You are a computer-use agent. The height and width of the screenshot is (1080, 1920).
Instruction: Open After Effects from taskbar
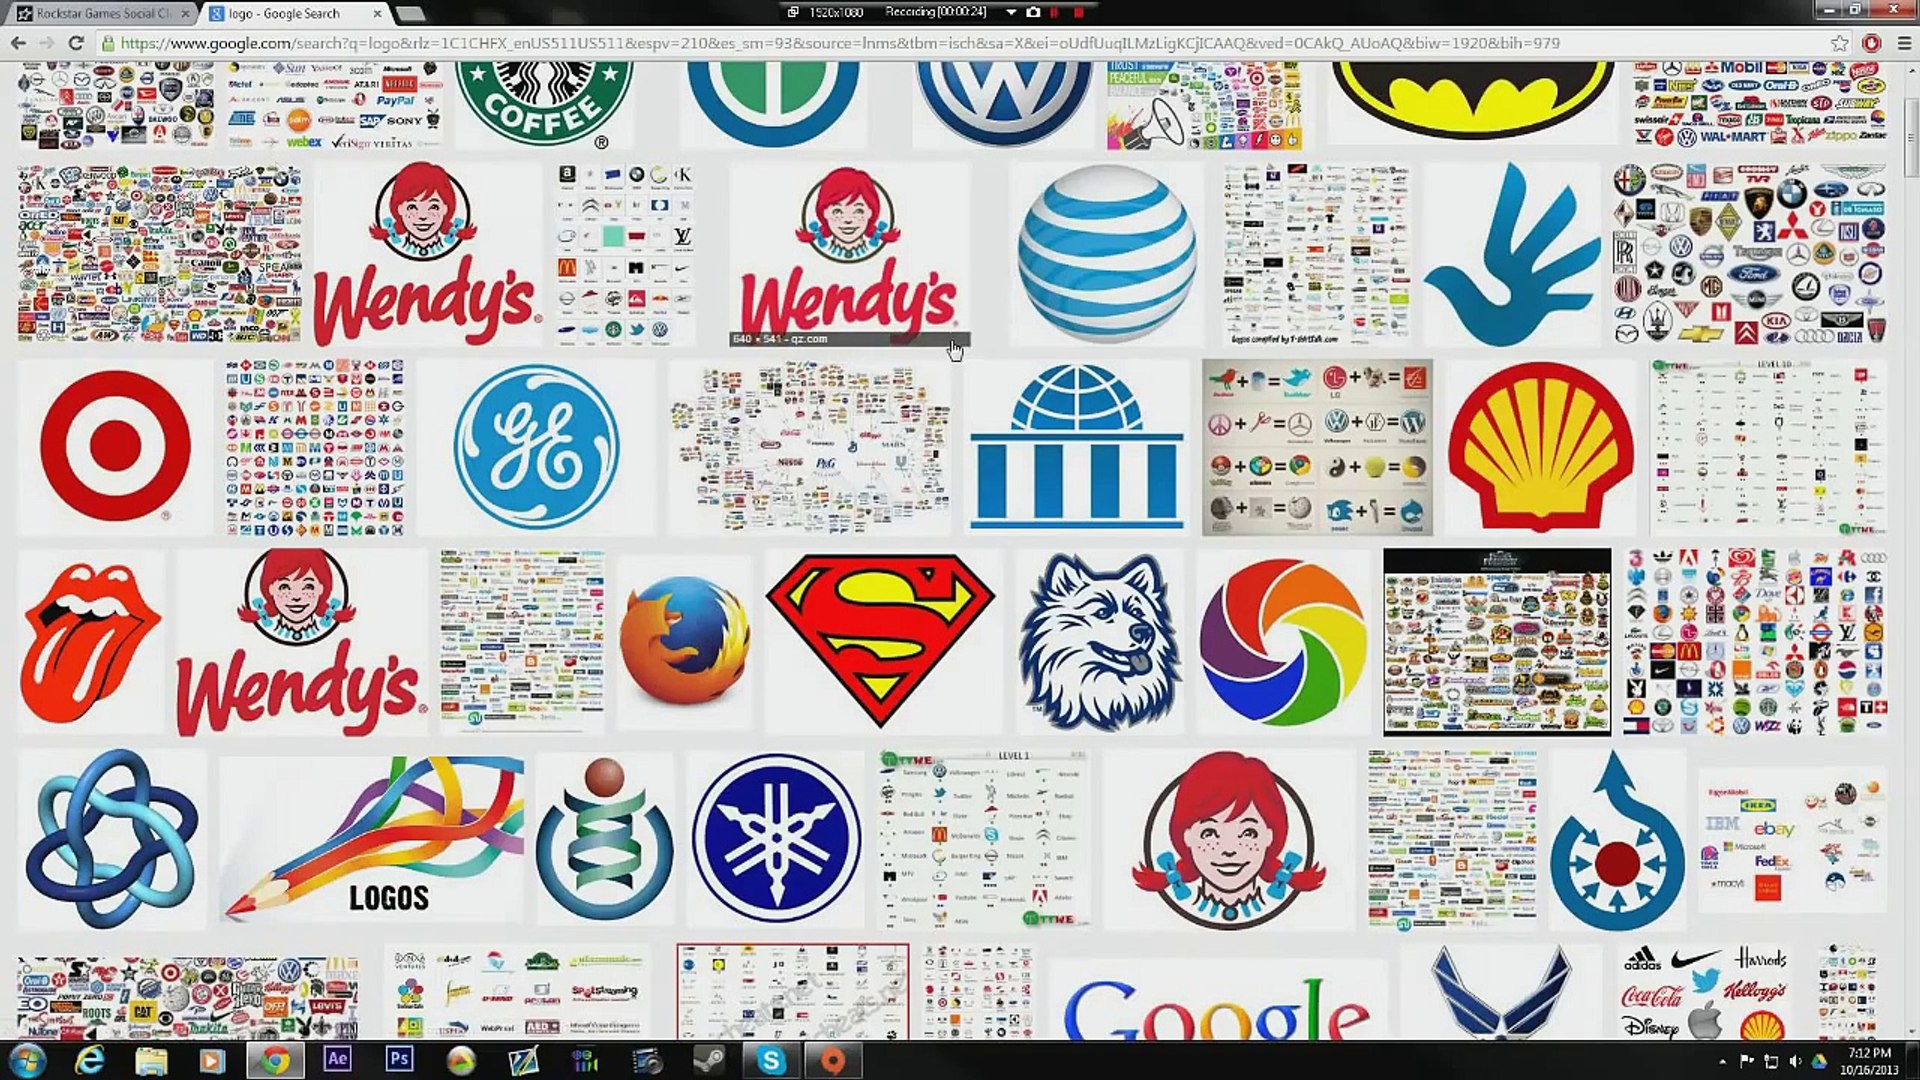click(337, 1060)
